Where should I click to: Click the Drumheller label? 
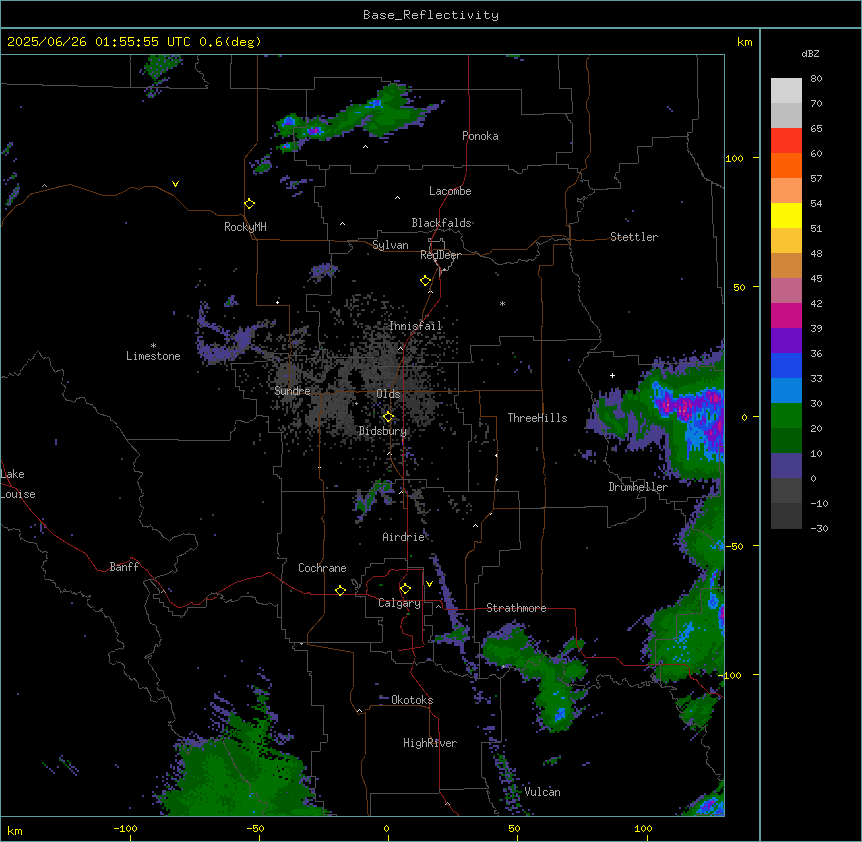[x=638, y=487]
